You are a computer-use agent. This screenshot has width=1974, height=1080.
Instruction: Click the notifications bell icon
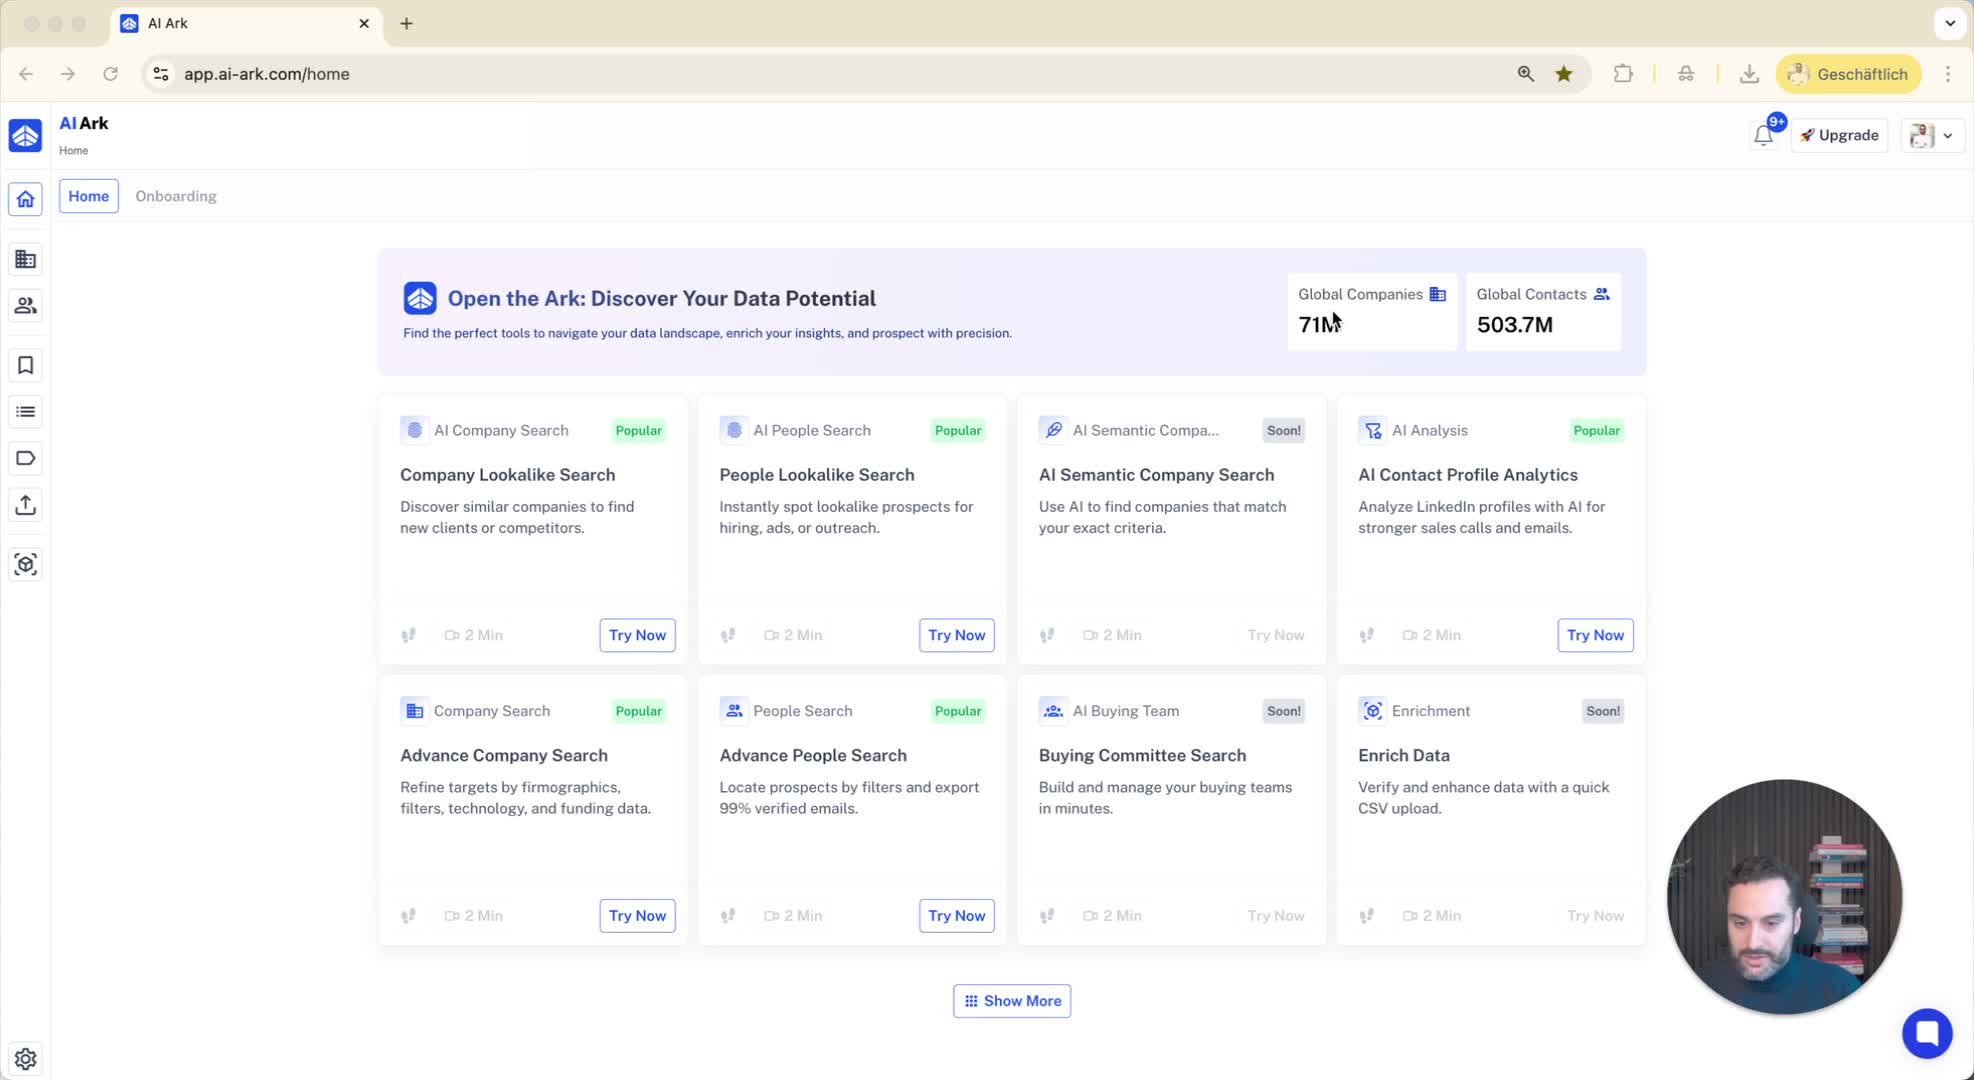pyautogui.click(x=1763, y=136)
